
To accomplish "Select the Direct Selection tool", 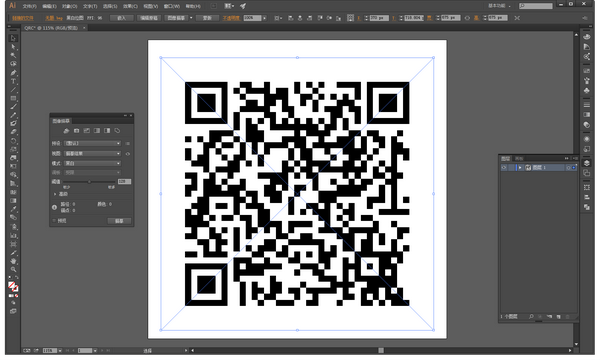I will click(x=13, y=47).
